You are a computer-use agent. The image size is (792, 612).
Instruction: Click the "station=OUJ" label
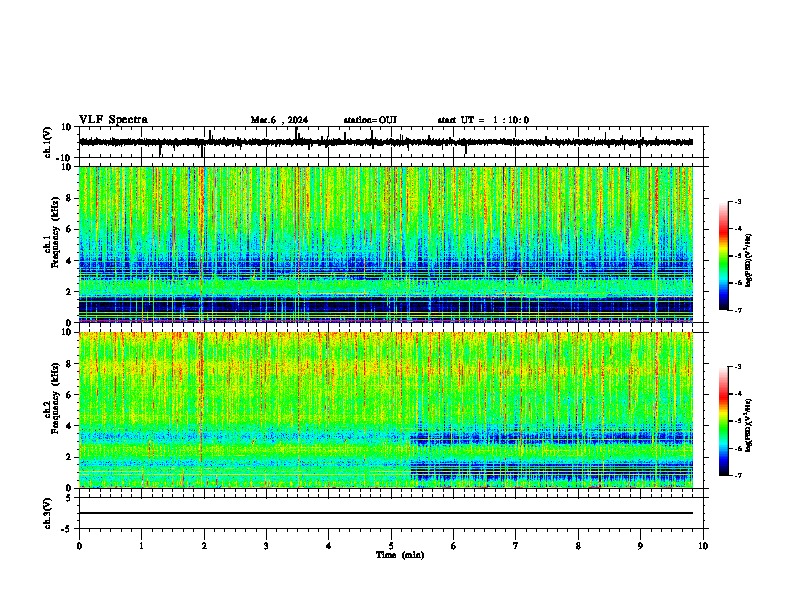[370, 120]
